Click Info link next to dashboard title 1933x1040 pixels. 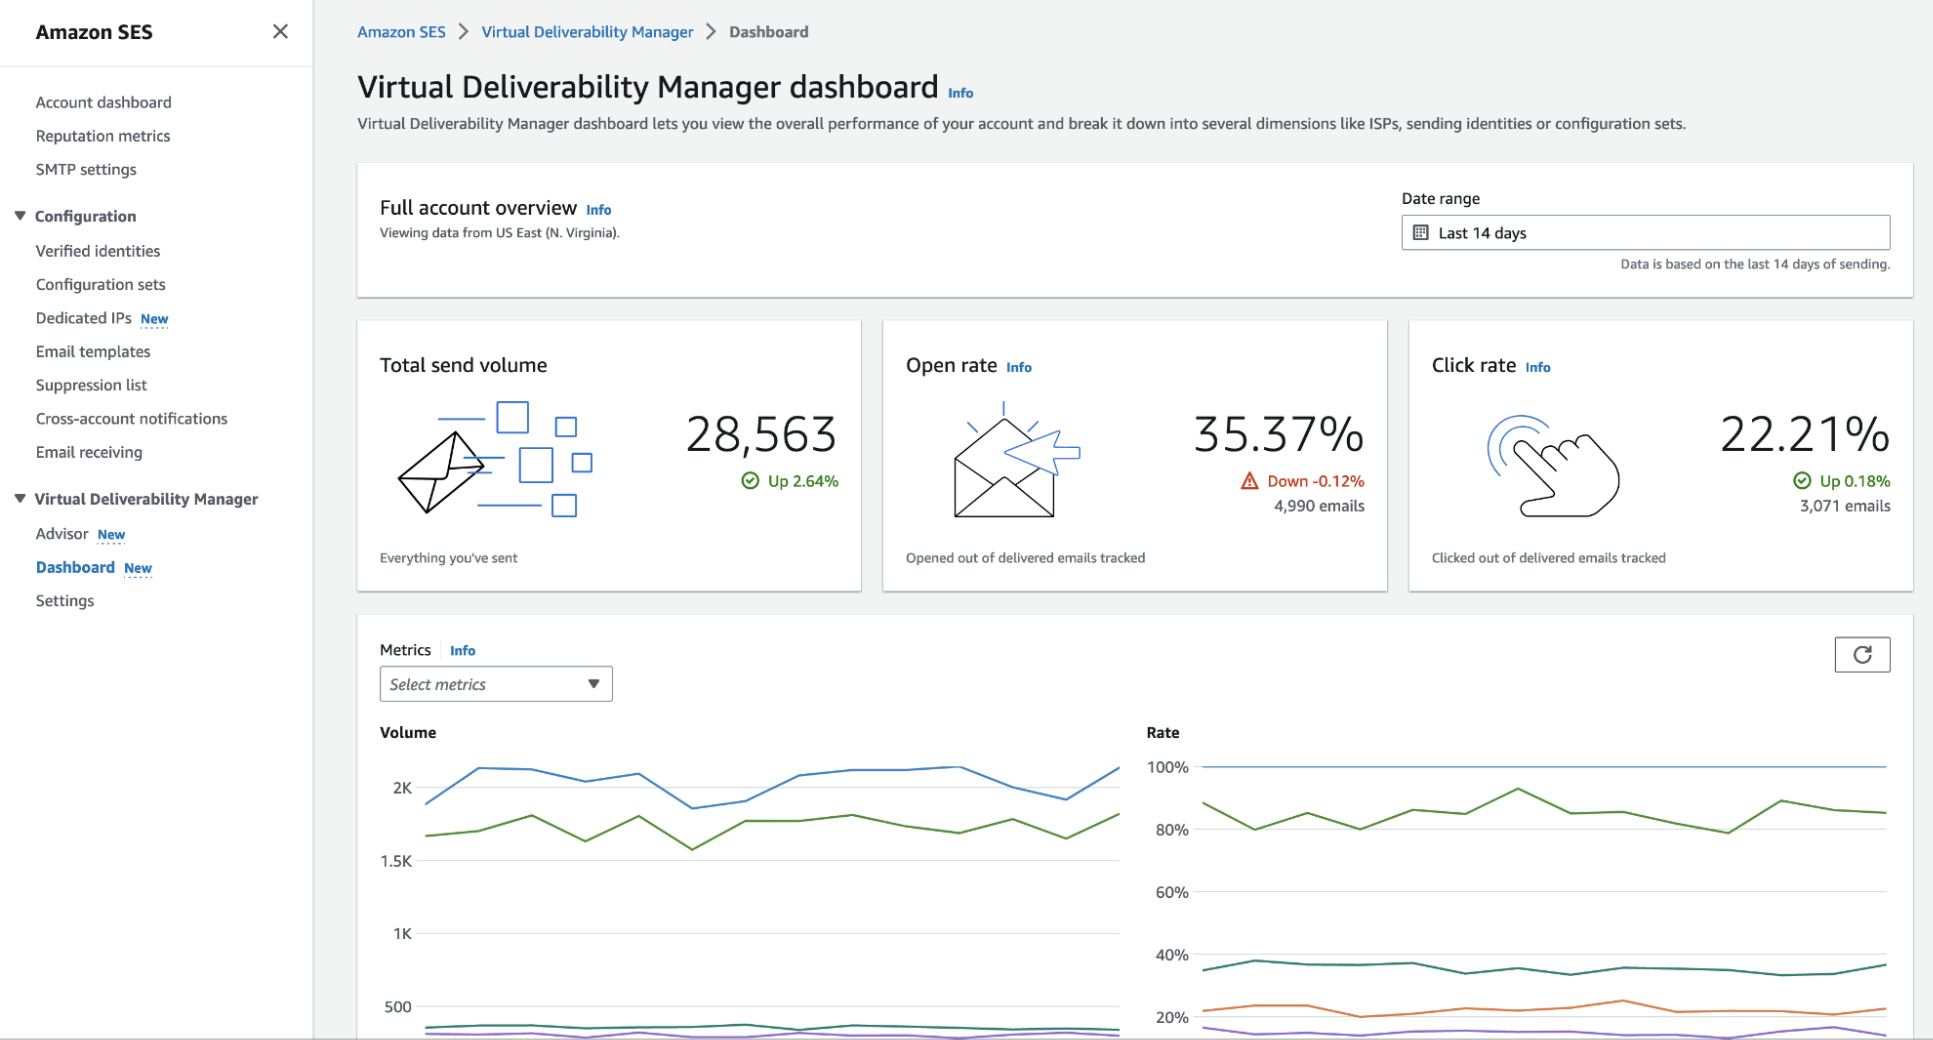[x=960, y=93]
